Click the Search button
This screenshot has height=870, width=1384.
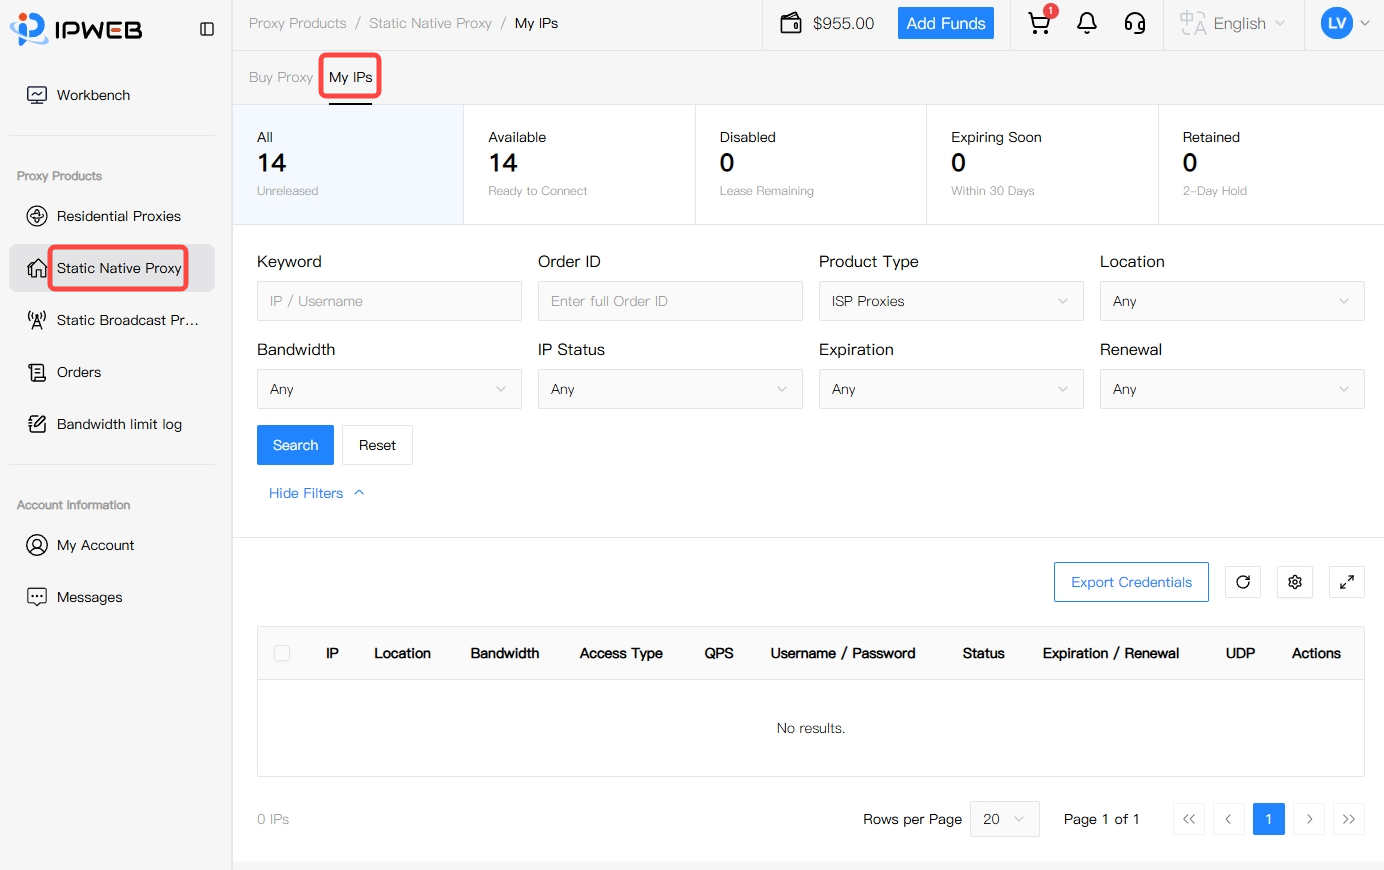coord(295,445)
